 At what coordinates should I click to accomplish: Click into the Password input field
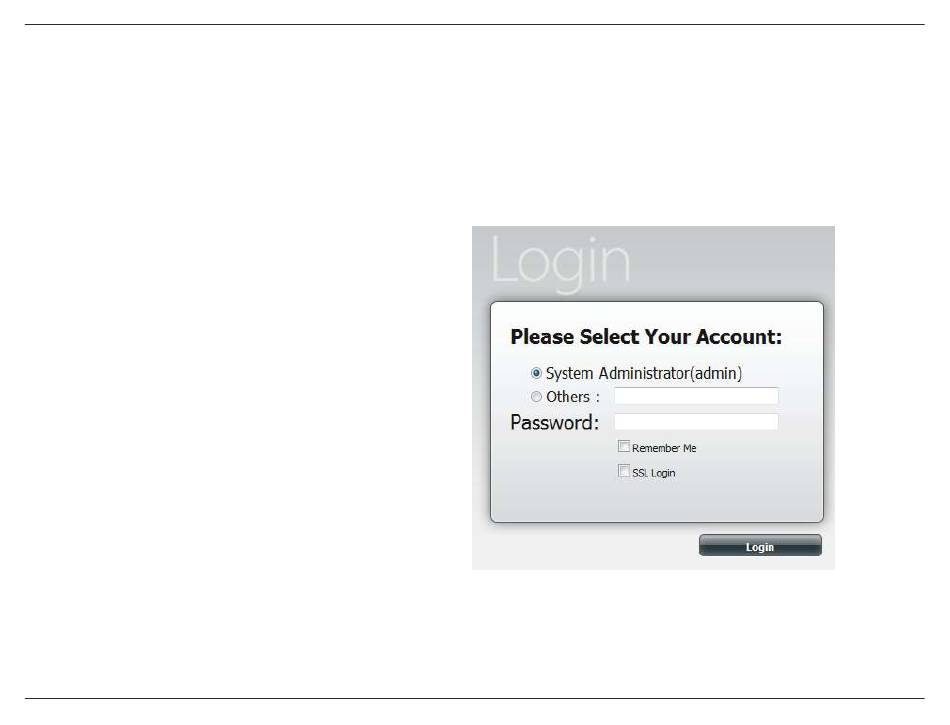[696, 422]
